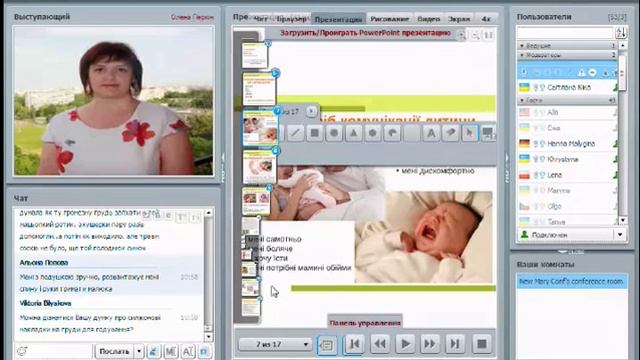
Task: Select the line drawing tool
Action: pos(295,133)
